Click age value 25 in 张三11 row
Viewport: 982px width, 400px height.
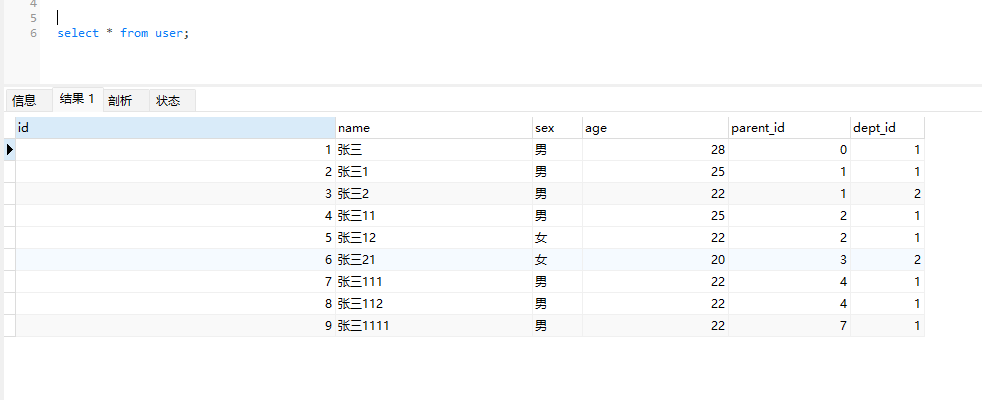click(x=655, y=215)
